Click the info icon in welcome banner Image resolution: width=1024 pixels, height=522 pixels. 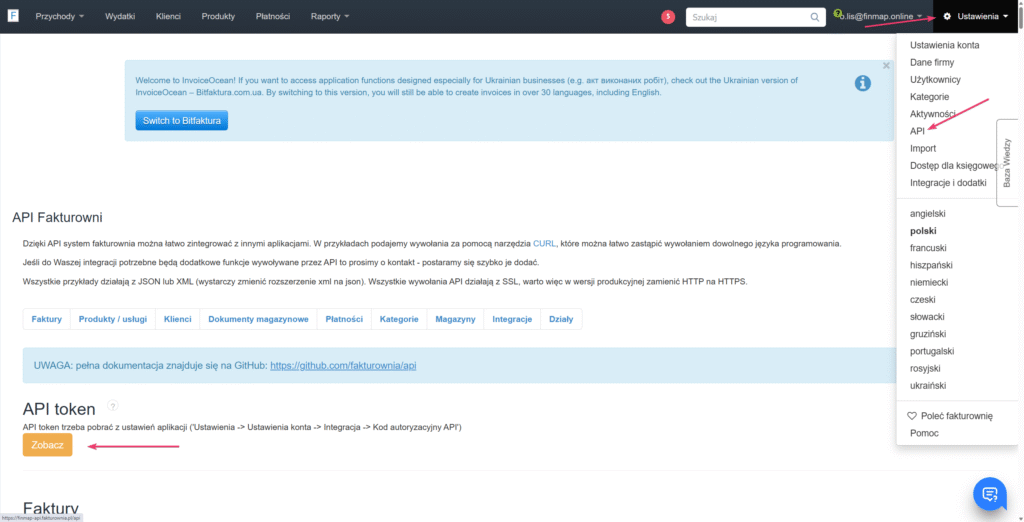coord(862,84)
